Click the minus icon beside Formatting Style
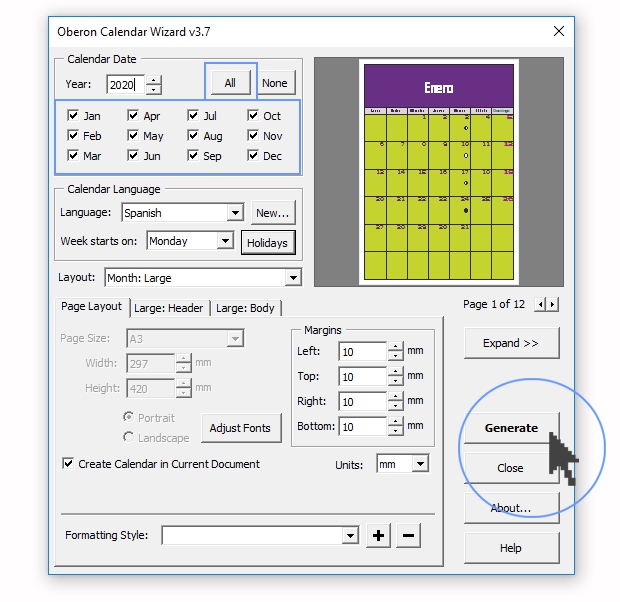 (x=408, y=536)
